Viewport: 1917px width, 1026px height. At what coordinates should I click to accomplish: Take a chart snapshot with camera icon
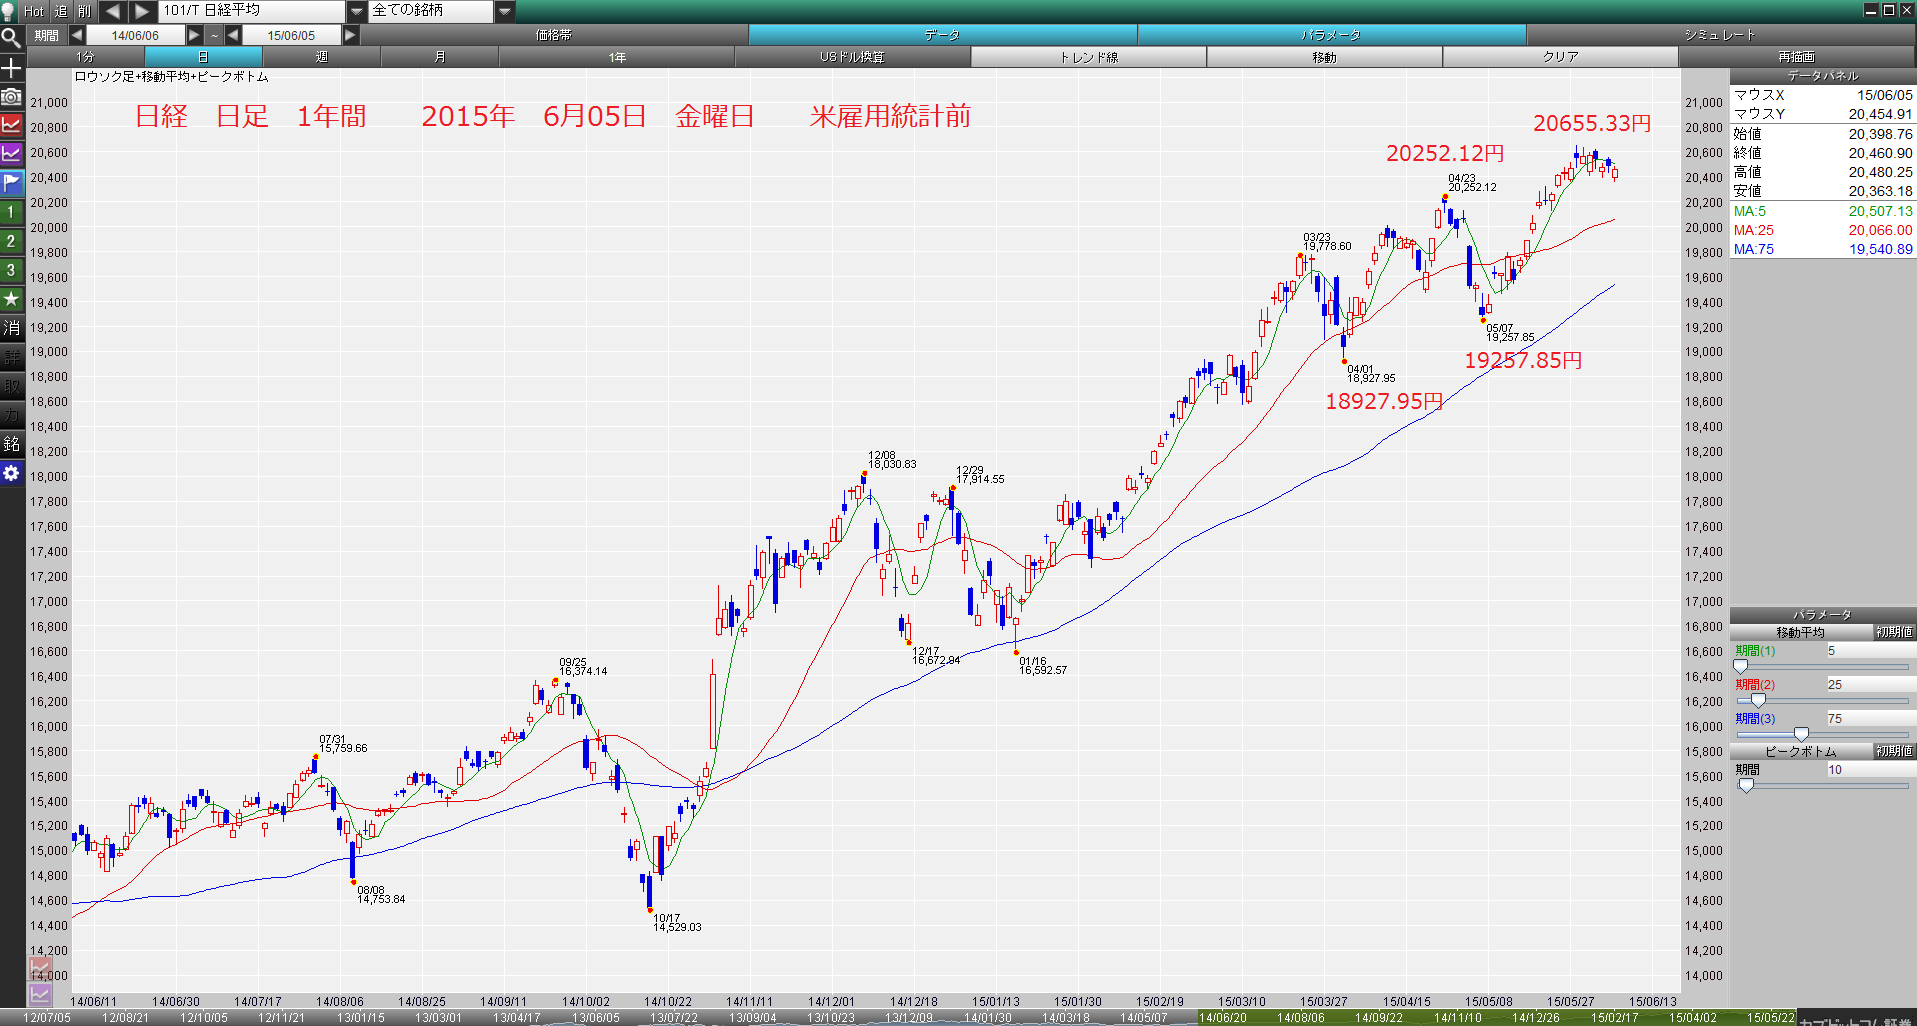[x=11, y=96]
